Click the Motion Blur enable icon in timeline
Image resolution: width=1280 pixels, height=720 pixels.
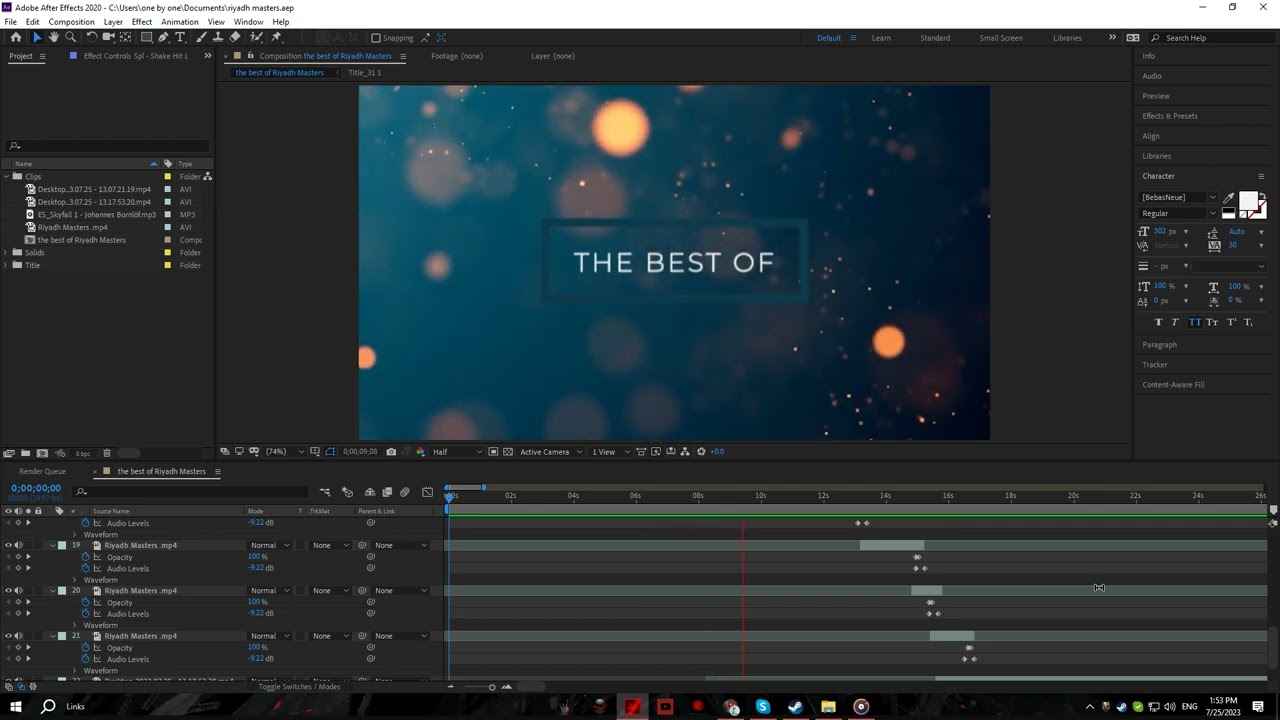[x=404, y=492]
